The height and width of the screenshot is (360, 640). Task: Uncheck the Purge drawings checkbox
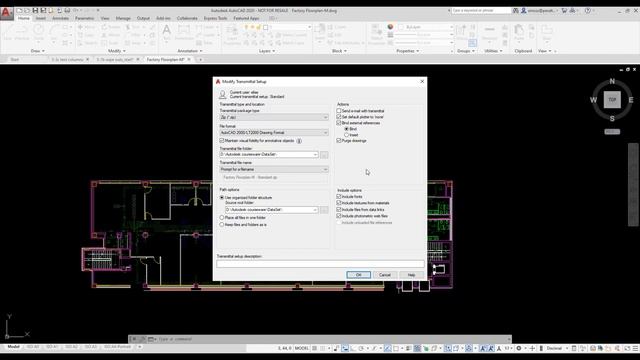tap(339, 140)
